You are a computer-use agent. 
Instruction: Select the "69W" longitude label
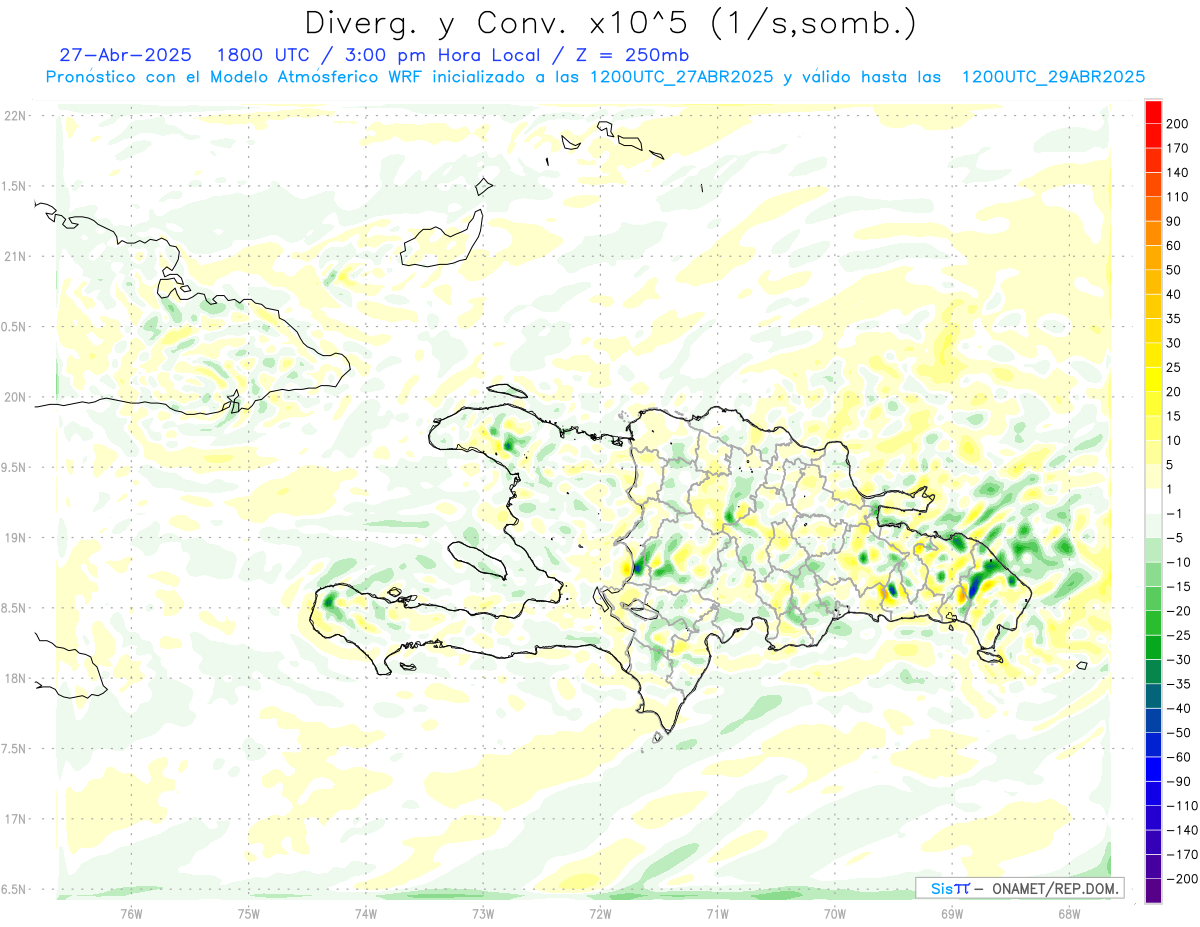pos(952,914)
